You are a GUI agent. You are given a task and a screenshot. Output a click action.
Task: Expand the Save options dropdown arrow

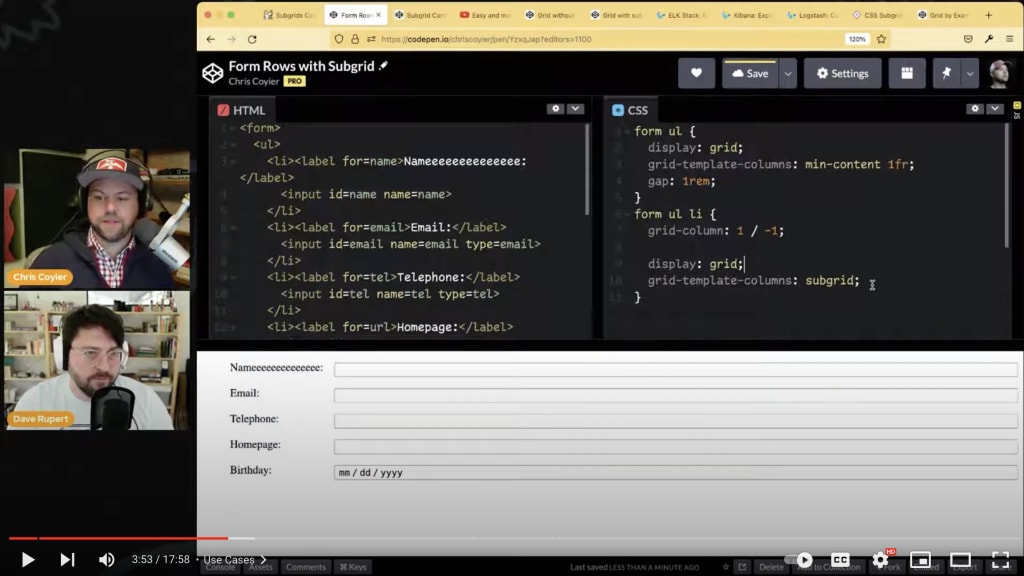788,73
